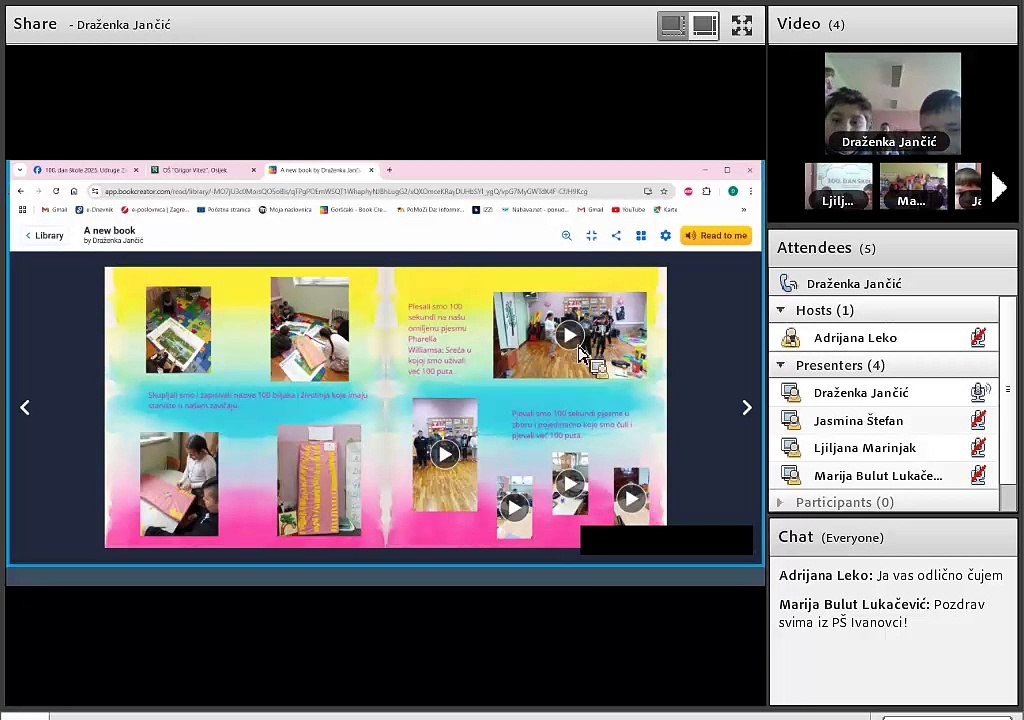Open the Book Creator pages grid icon
This screenshot has width=1024, height=720.
pos(641,235)
